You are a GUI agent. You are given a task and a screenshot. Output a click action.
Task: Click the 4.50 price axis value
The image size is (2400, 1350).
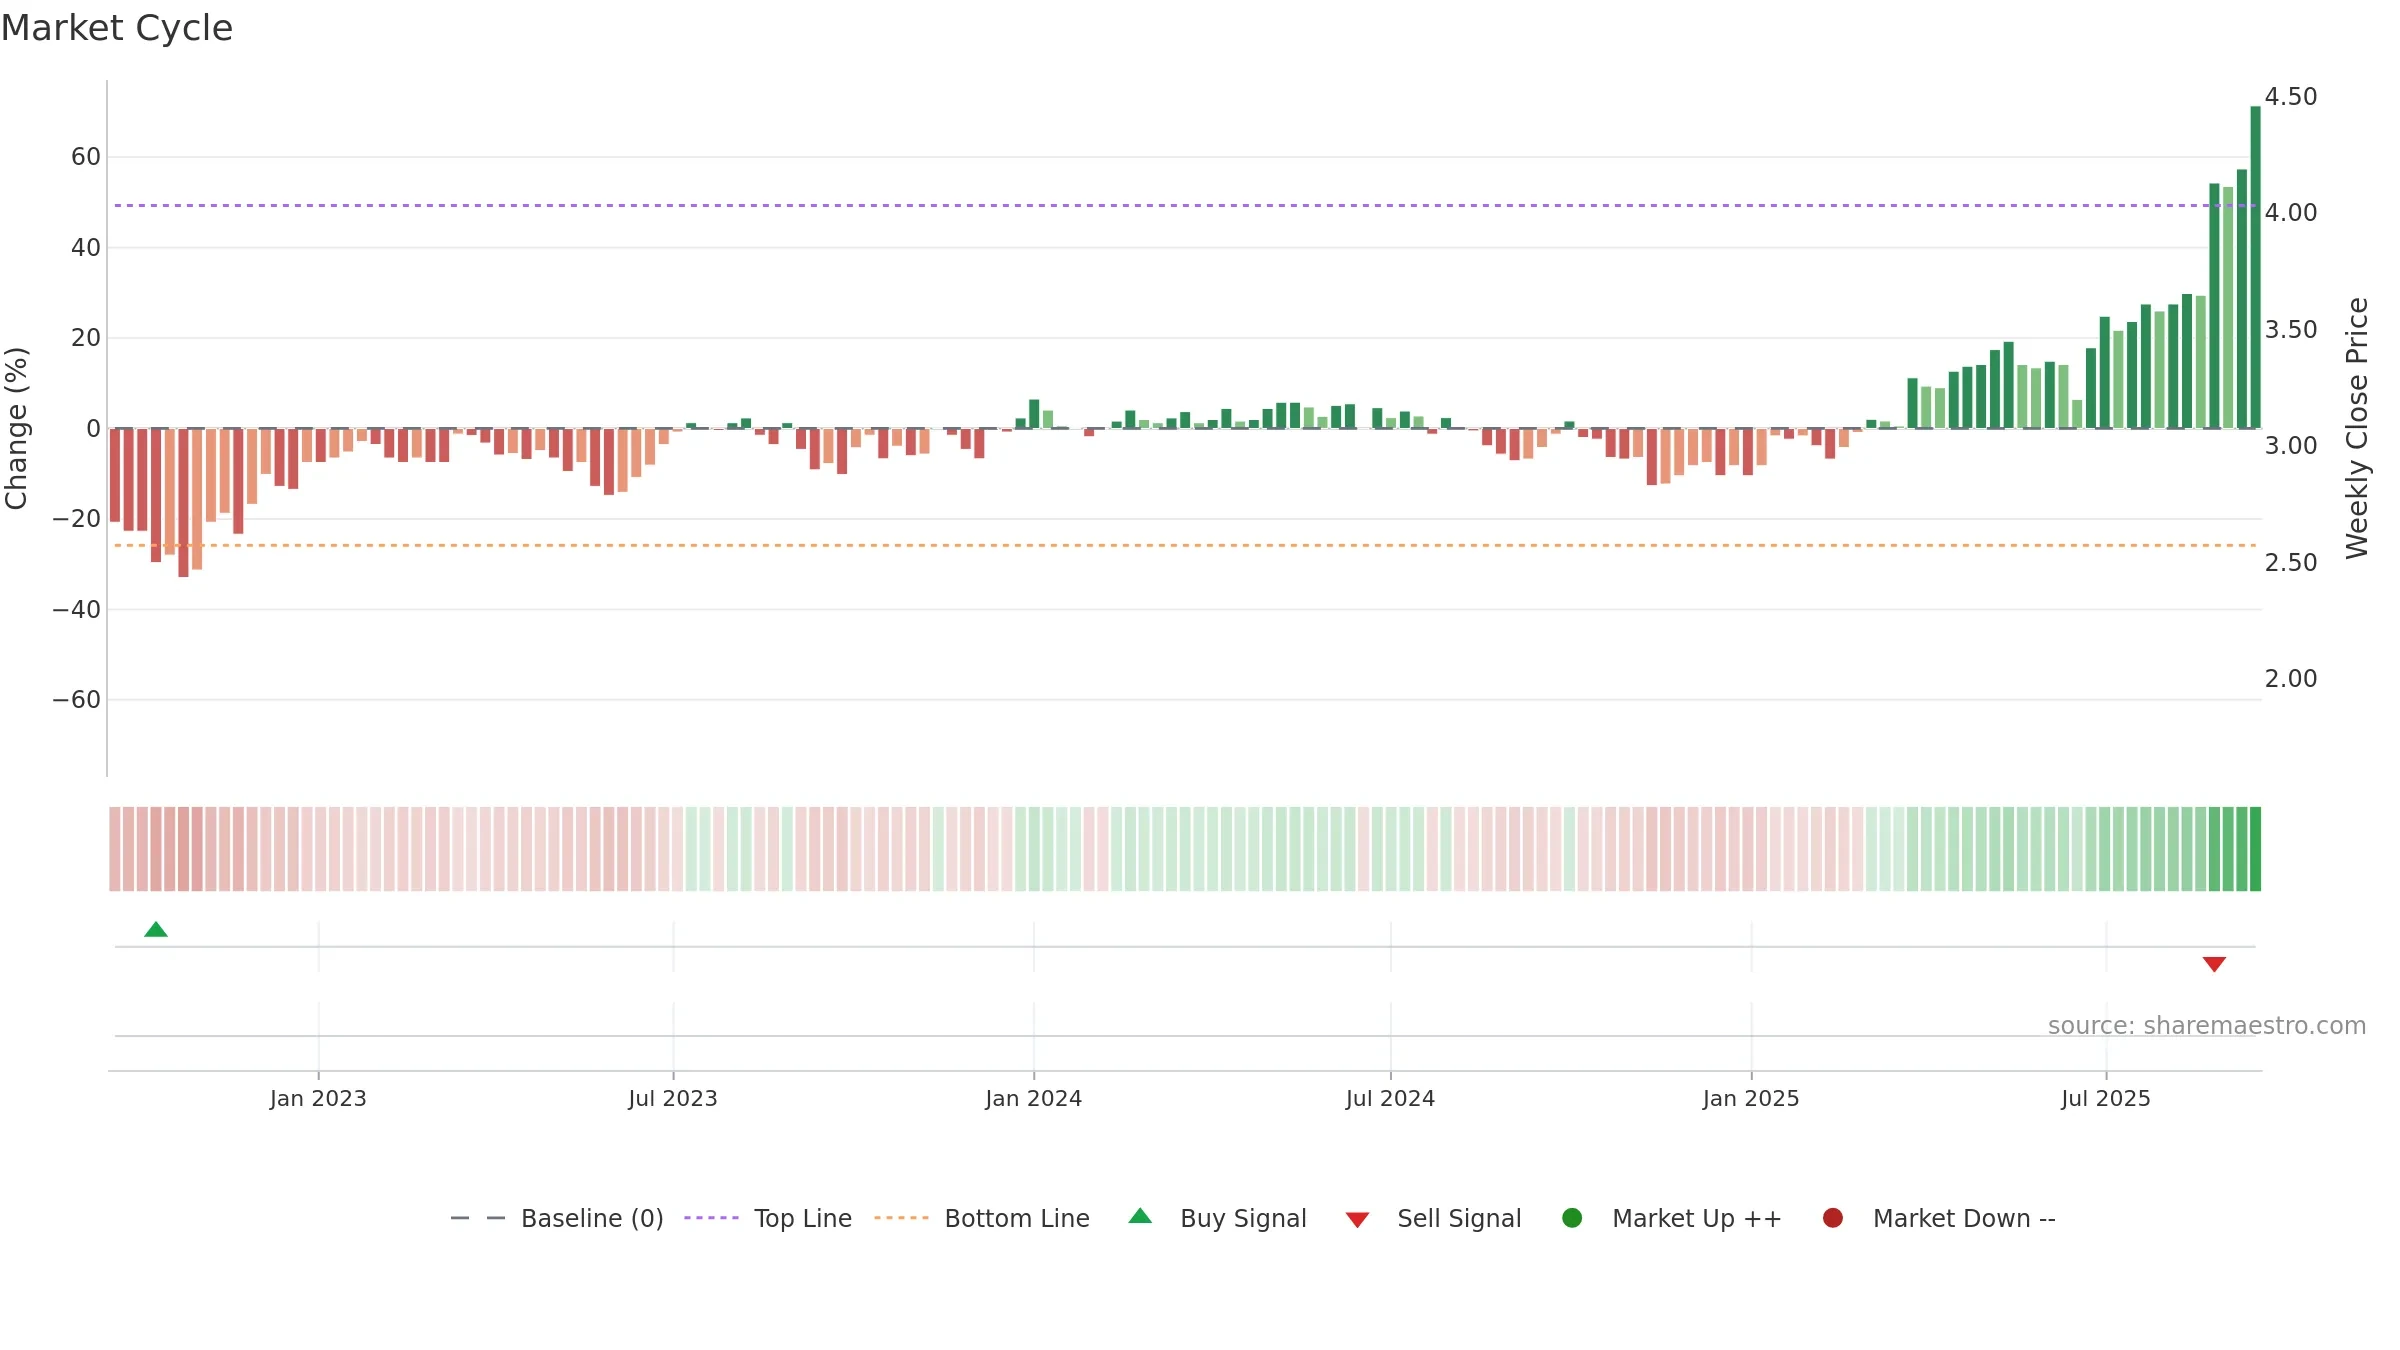click(x=2291, y=97)
